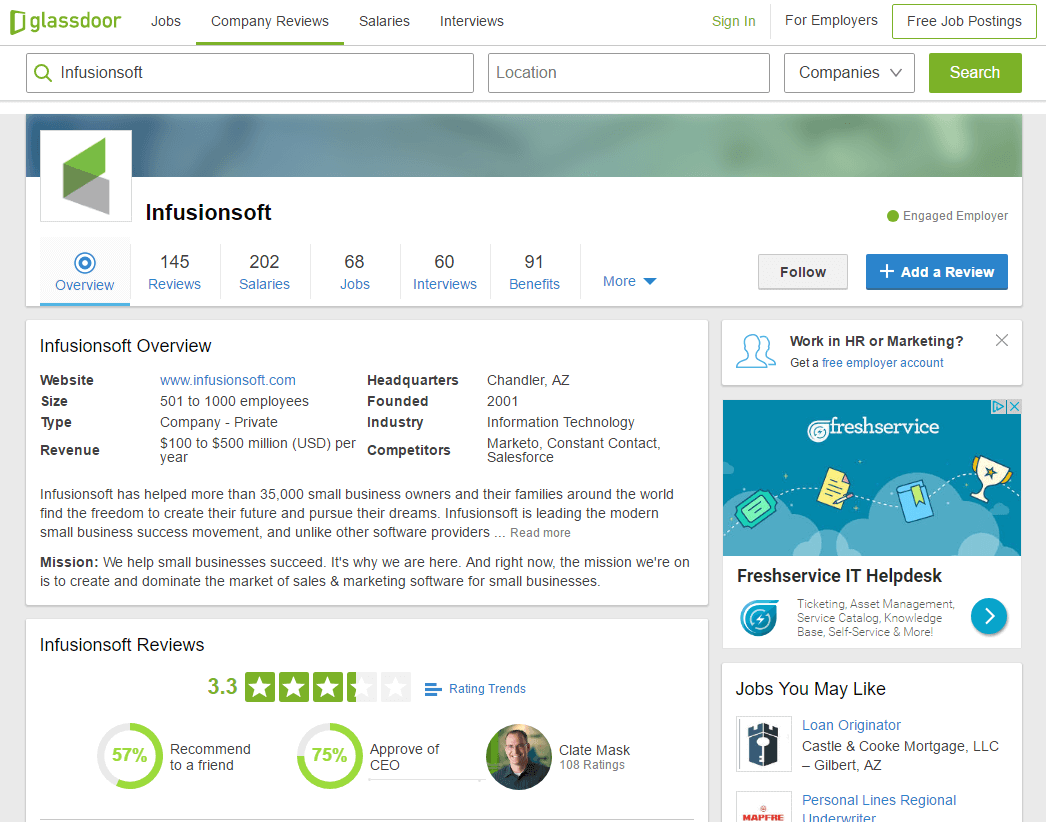Click the Glassdoor logo

tap(65, 21)
